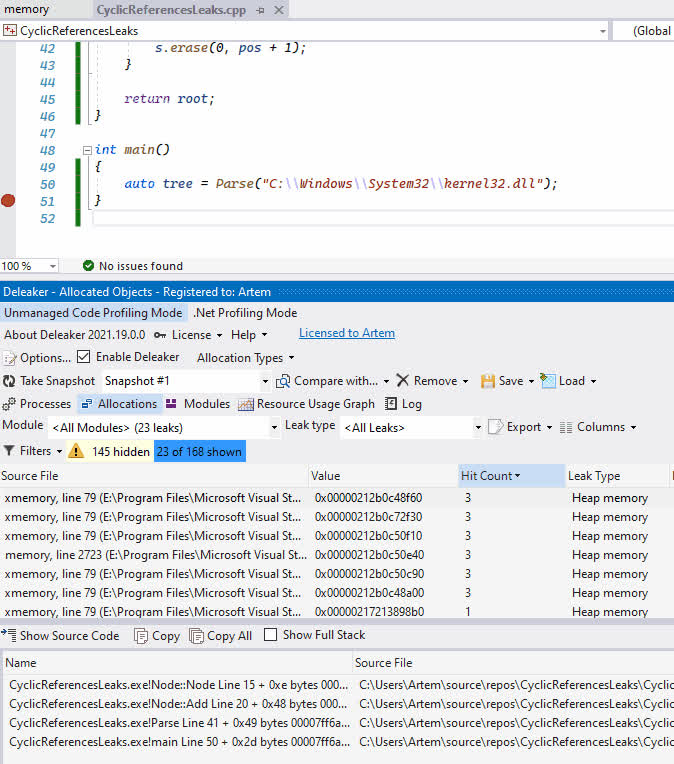674x764 pixels.
Task: Switch to .Net Profiling Mode tab
Action: pos(245,313)
